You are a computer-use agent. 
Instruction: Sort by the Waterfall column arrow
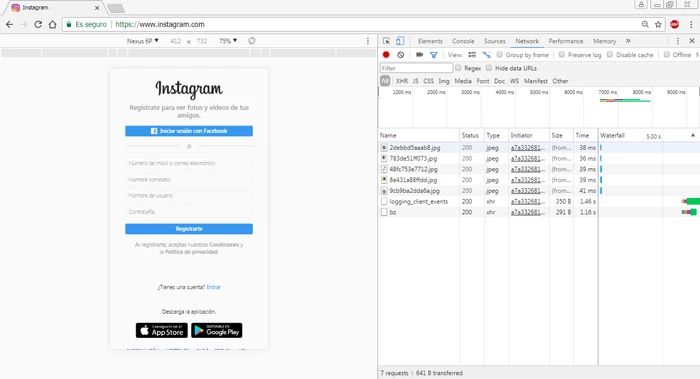[x=693, y=135]
